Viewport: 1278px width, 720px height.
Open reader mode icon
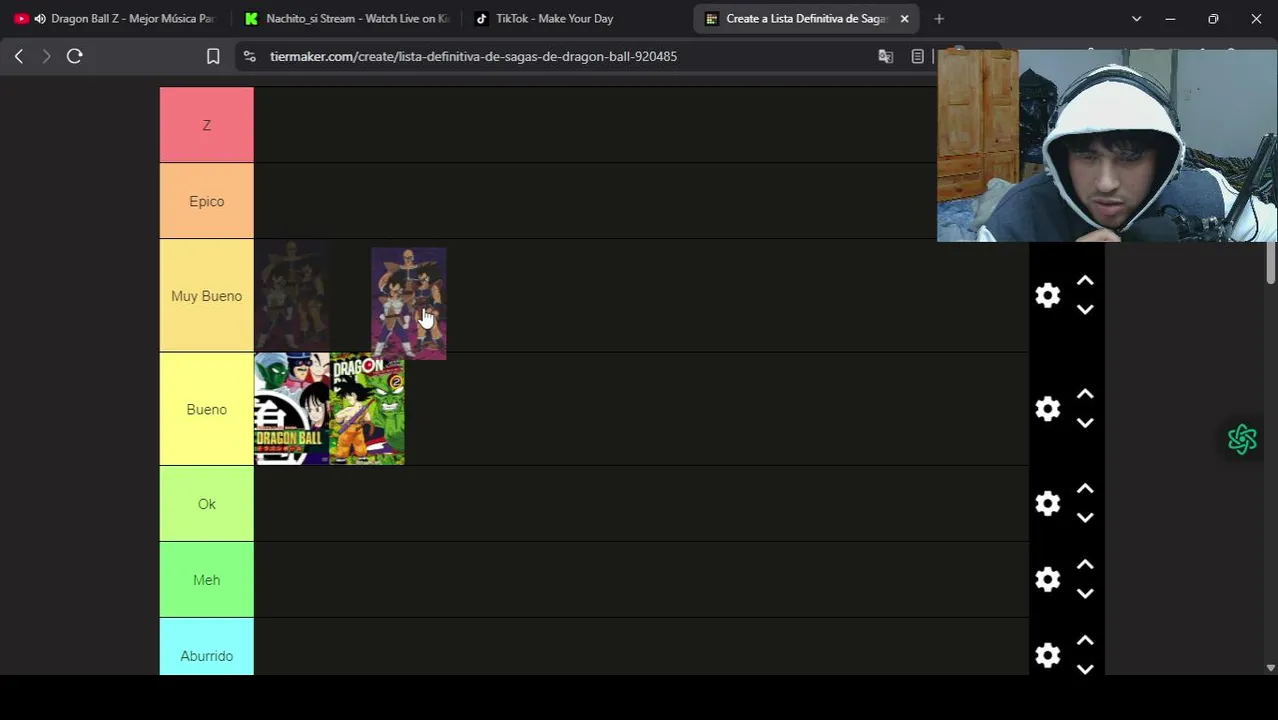(x=917, y=56)
